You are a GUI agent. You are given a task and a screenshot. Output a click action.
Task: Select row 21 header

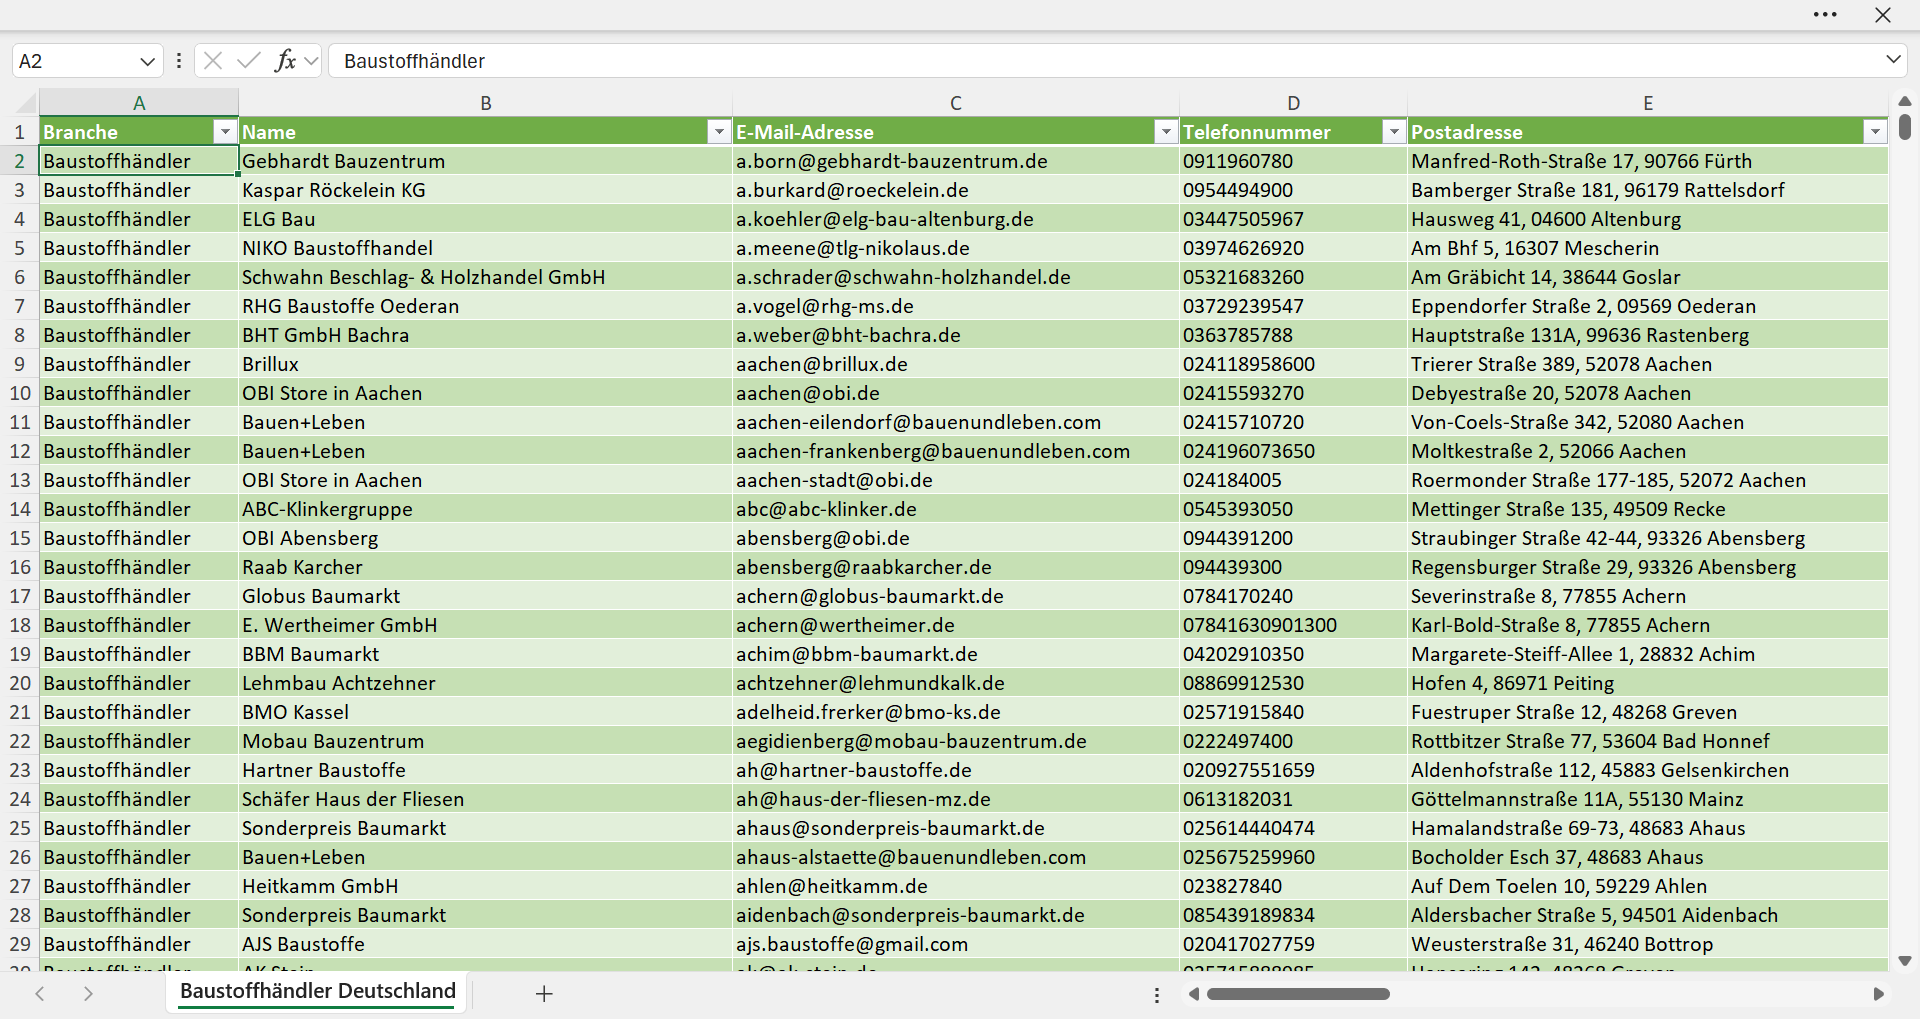pyautogui.click(x=20, y=712)
